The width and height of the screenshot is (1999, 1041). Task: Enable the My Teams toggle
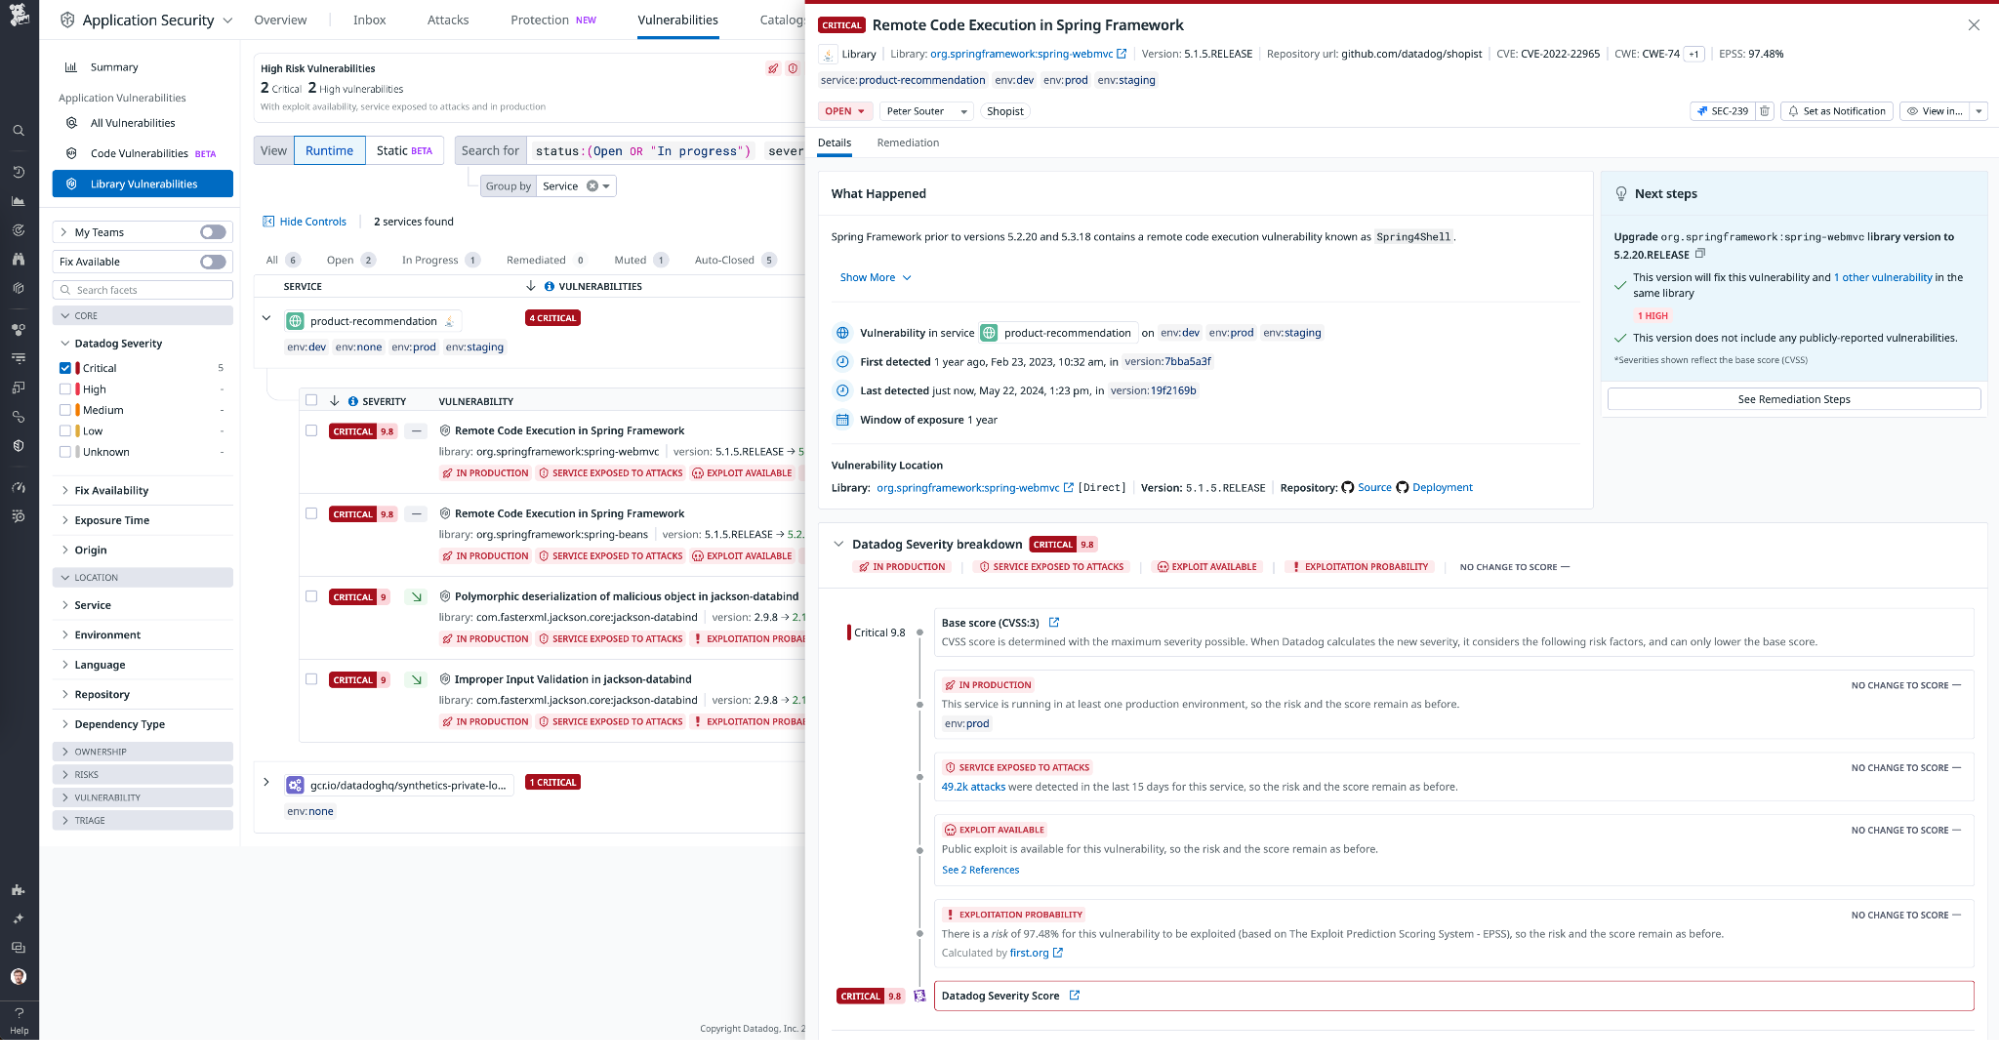(211, 231)
